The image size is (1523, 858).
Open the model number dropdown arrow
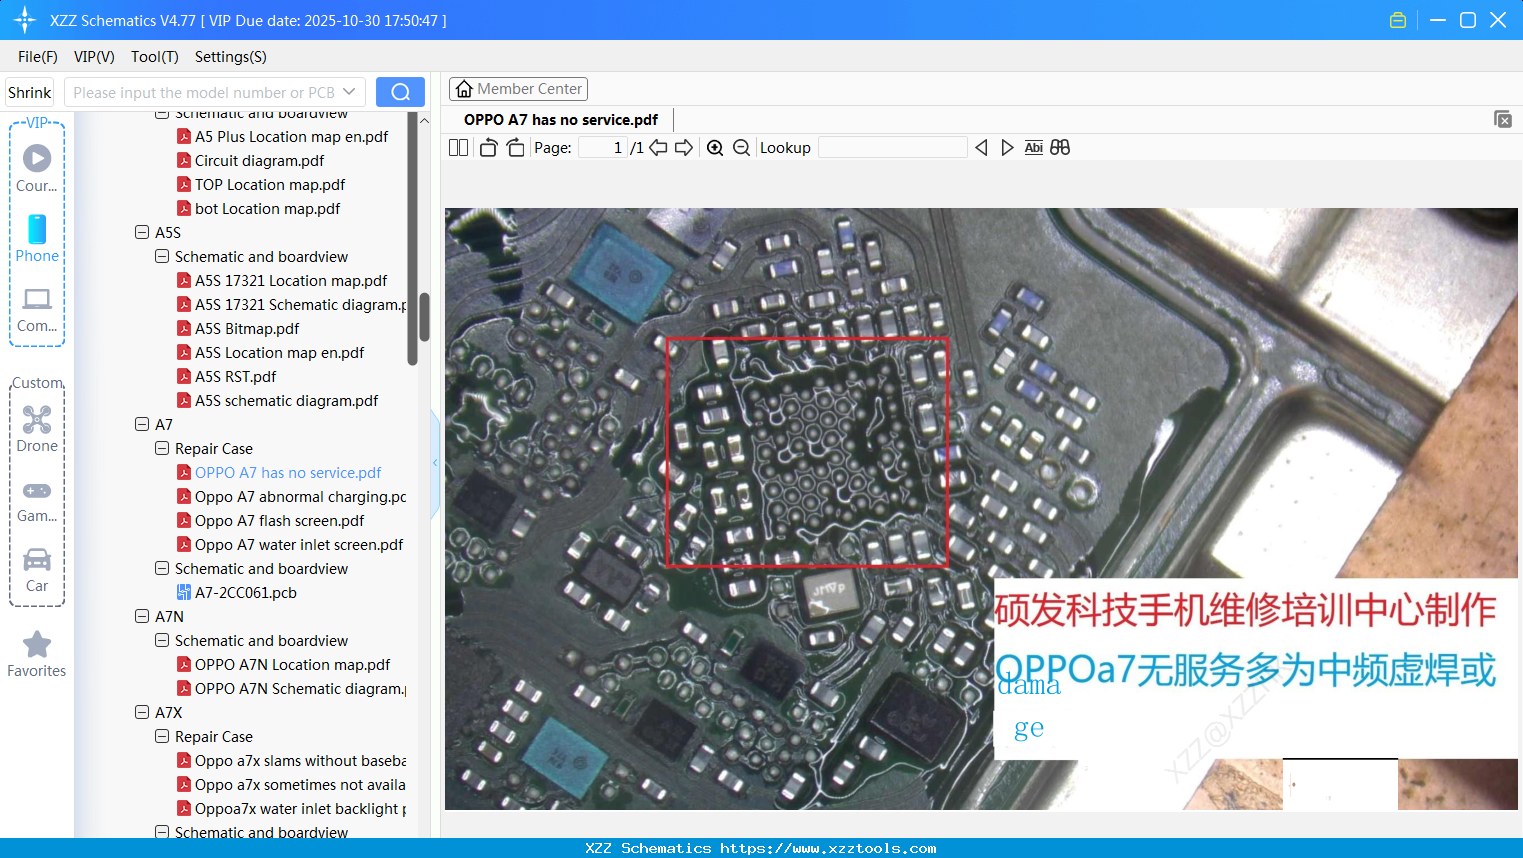click(x=349, y=92)
